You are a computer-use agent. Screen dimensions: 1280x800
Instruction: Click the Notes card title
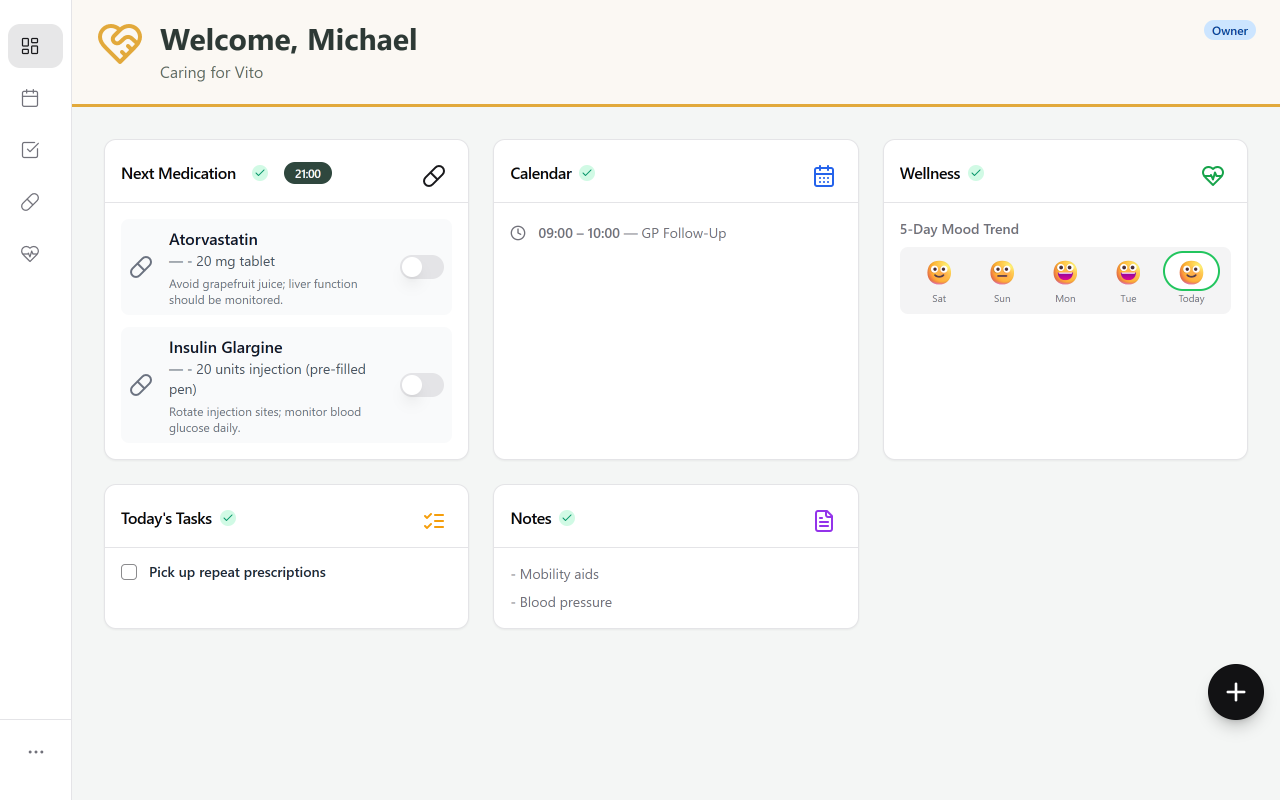[531, 518]
